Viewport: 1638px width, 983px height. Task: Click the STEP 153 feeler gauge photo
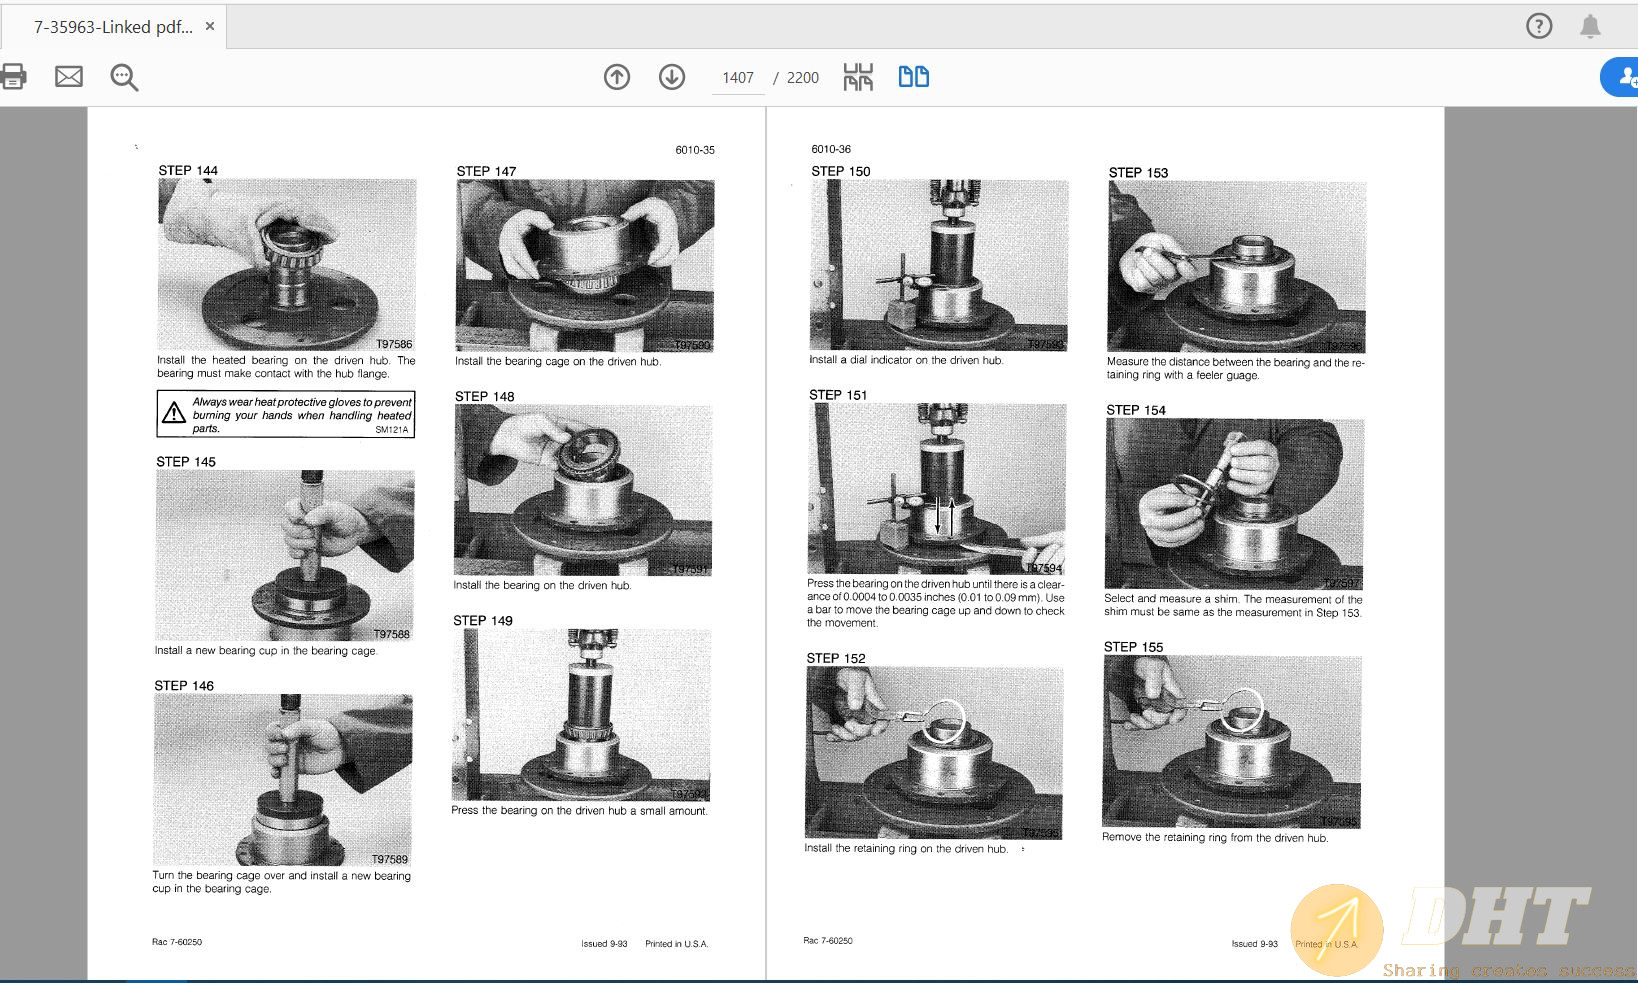tap(1236, 266)
